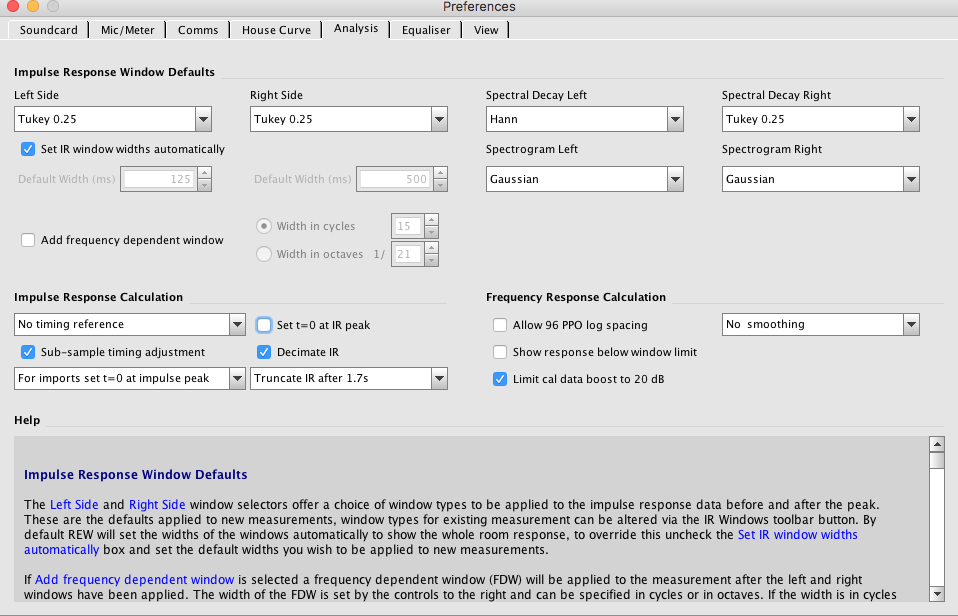
Task: Click the help panel scroll down arrow
Action: pos(937,593)
